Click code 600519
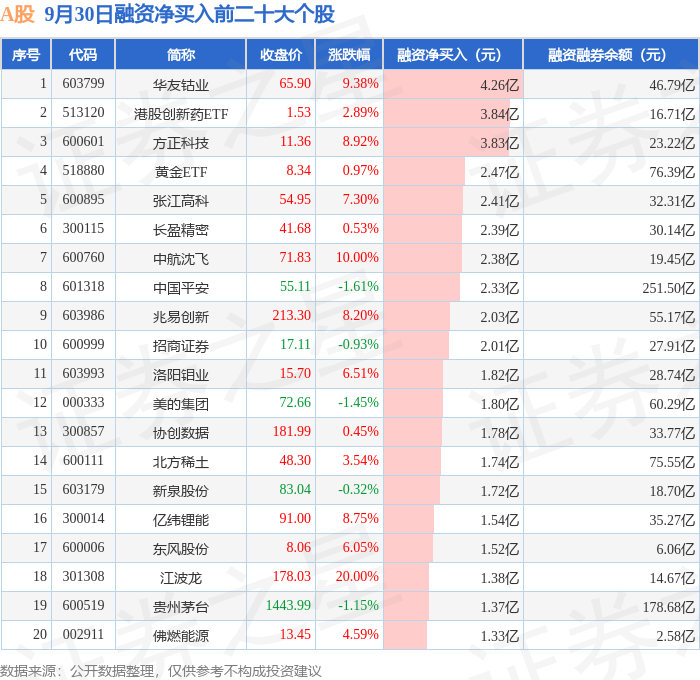This screenshot has height=680, width=700. 83,606
